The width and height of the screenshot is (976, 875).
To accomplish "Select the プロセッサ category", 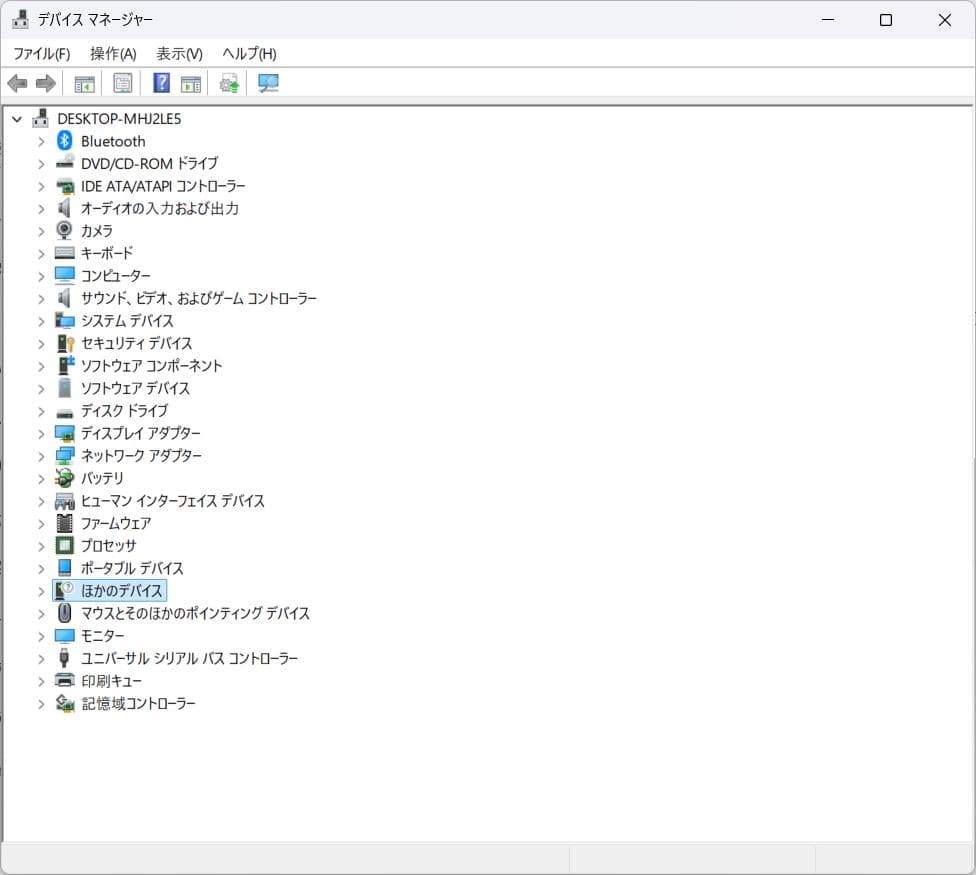I will [x=108, y=545].
